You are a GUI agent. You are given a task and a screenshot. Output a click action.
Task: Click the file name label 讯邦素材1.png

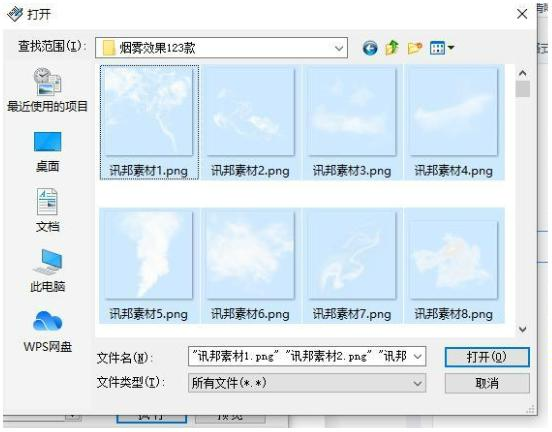149,171
